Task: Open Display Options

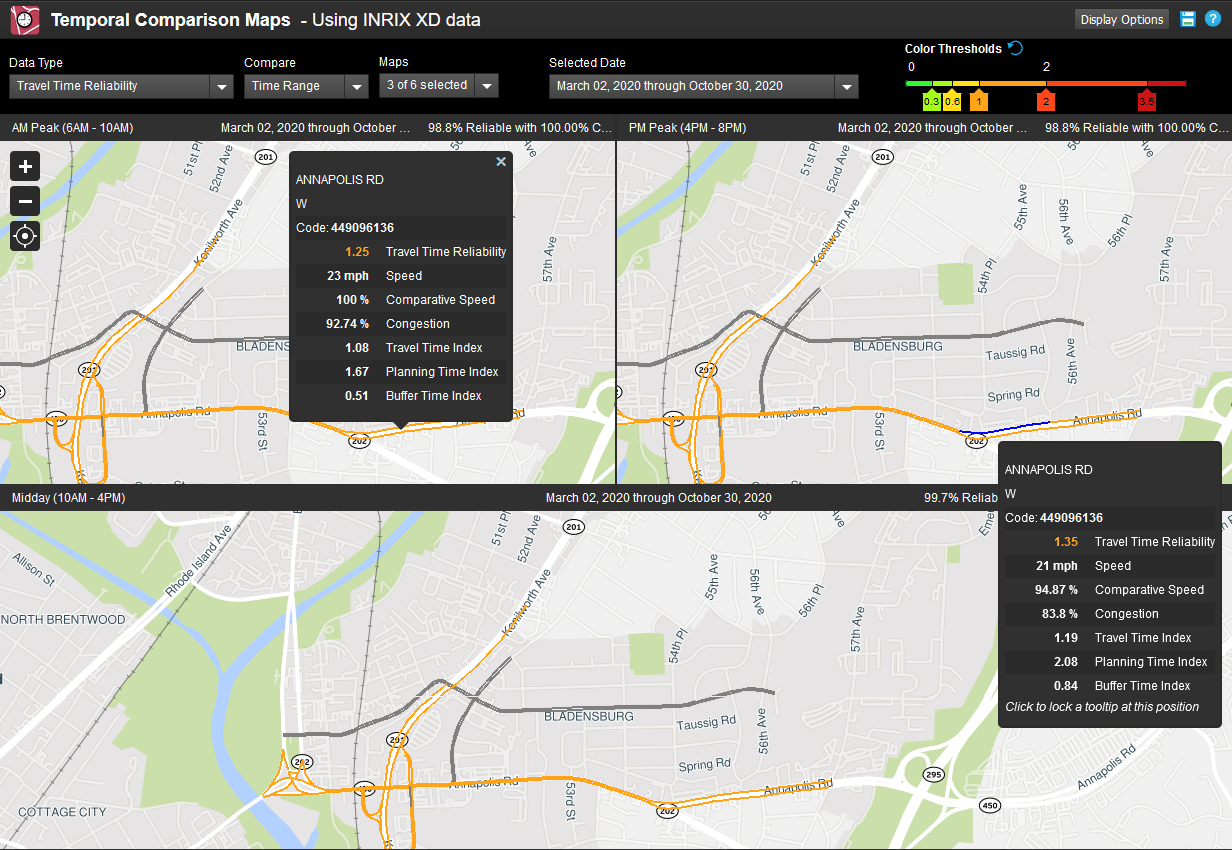Action: tap(1121, 18)
